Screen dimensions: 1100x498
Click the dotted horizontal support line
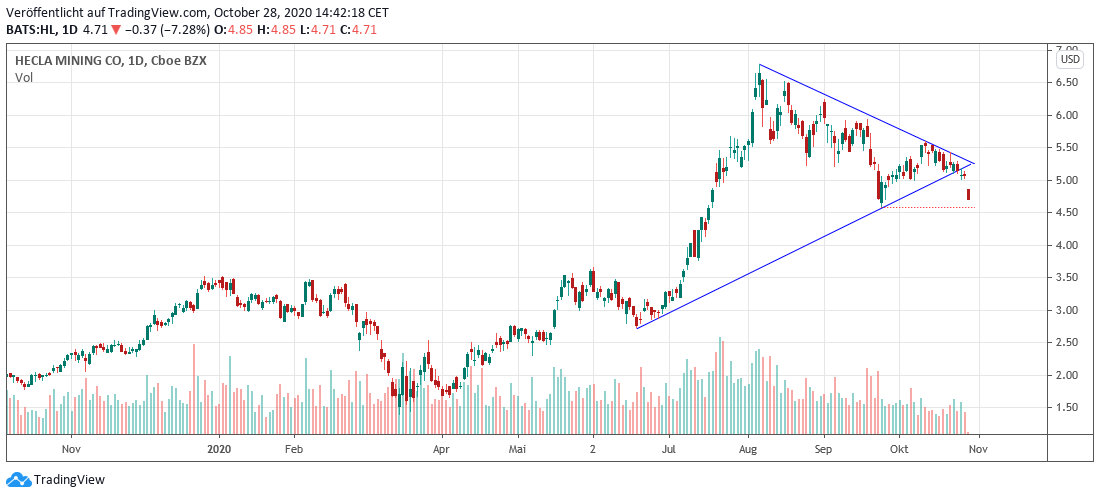coord(930,208)
